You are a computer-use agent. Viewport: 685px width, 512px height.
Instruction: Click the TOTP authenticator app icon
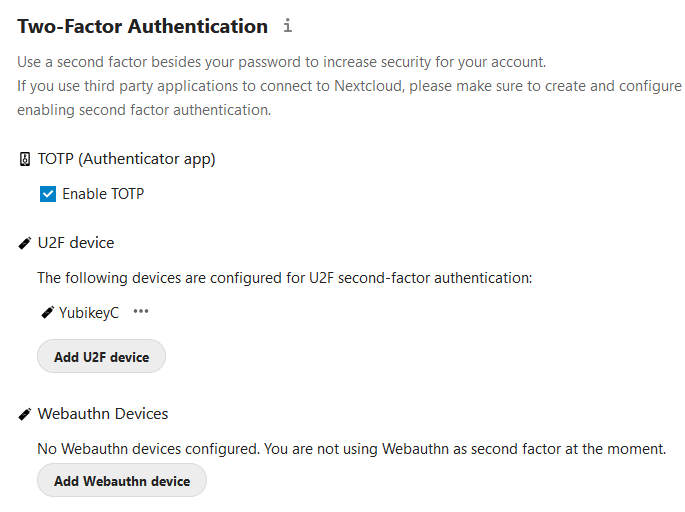[x=25, y=159]
